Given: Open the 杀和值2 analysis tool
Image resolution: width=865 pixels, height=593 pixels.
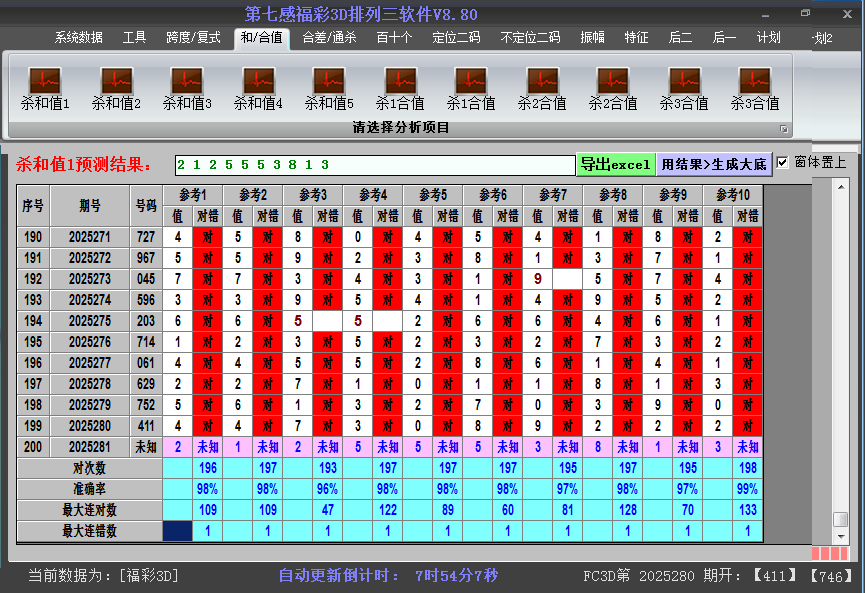Looking at the screenshot, I should (115, 85).
